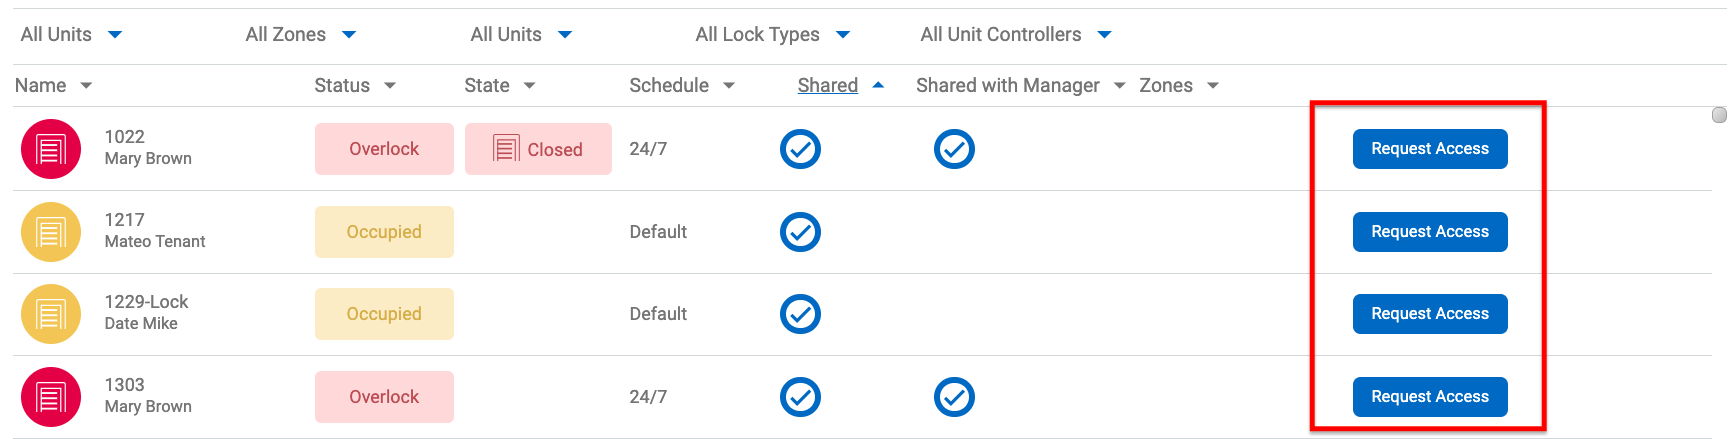Viewport: 1733px width, 439px height.
Task: Click the yellow unit icon for 1217
Action: pyautogui.click(x=51, y=232)
